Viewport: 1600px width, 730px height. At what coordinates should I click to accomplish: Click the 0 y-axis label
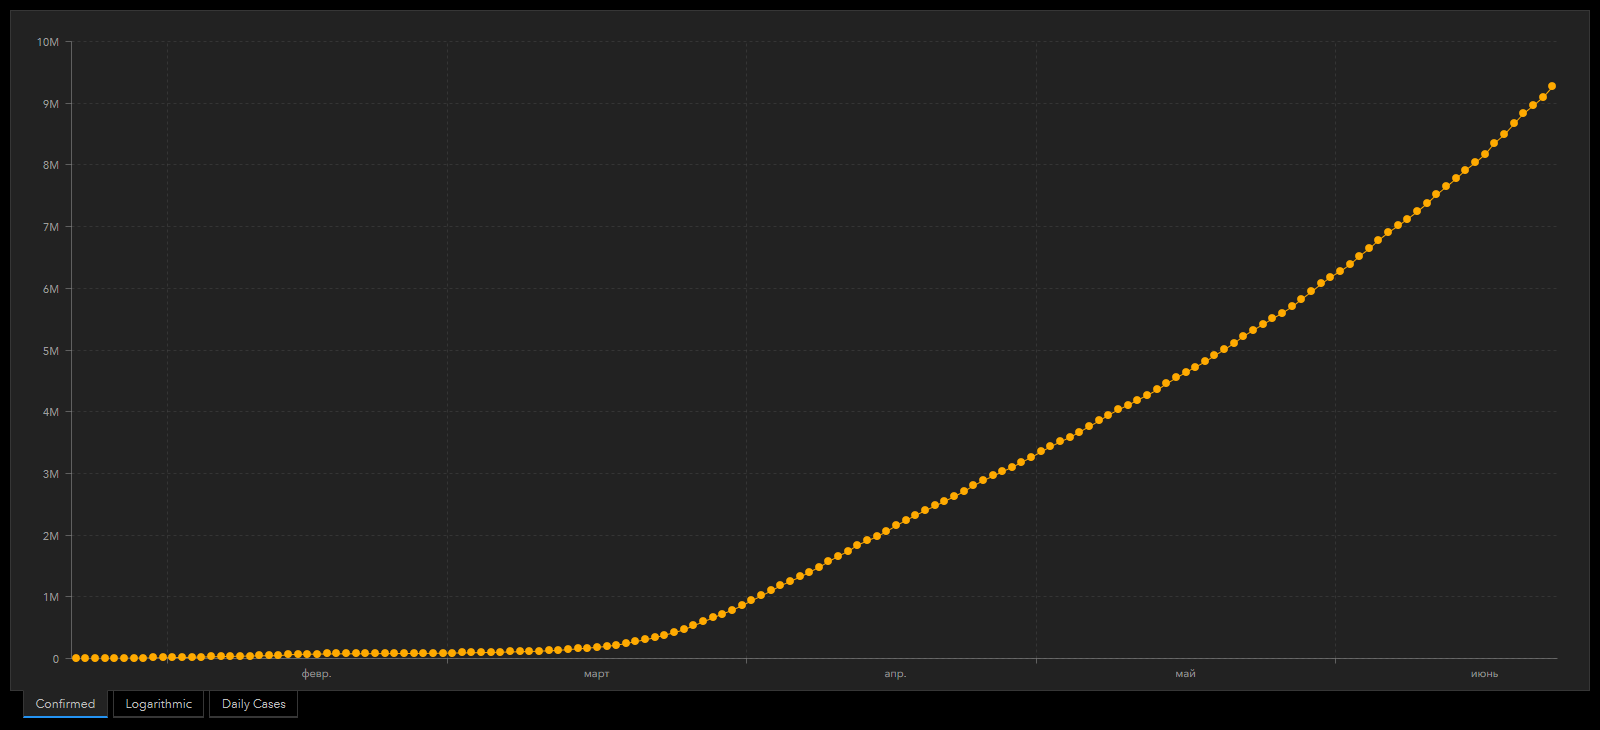[x=56, y=659]
